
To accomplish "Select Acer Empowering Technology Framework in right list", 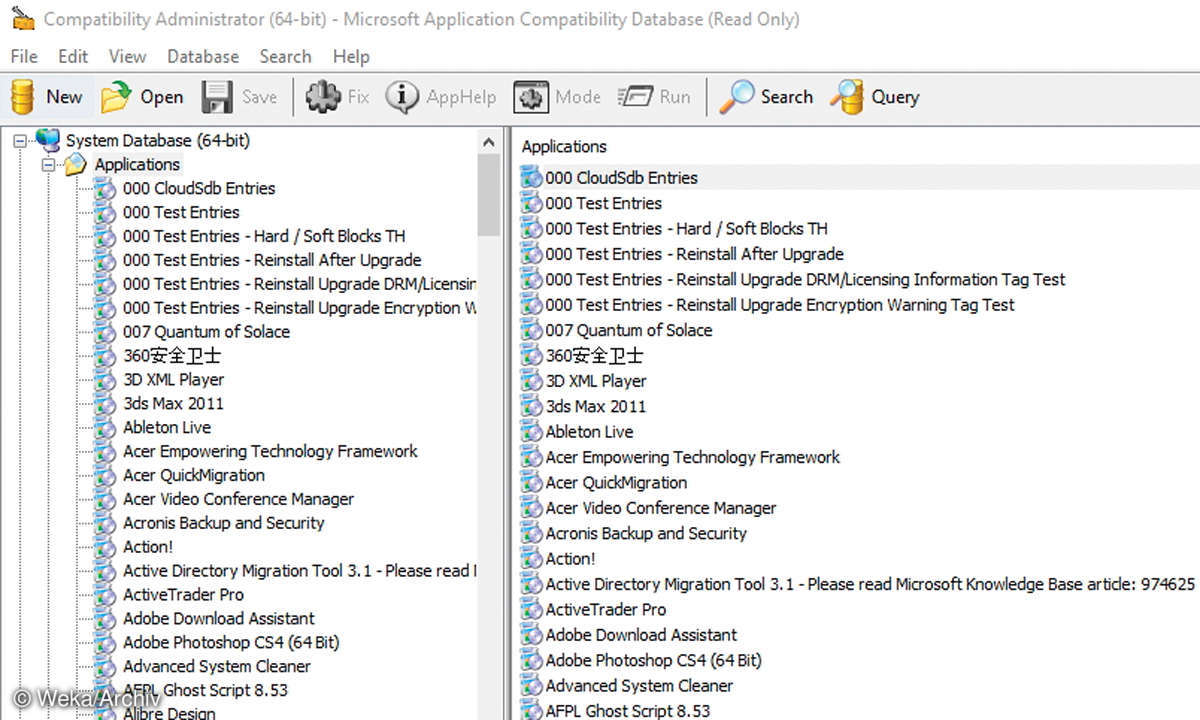I will pos(693,457).
